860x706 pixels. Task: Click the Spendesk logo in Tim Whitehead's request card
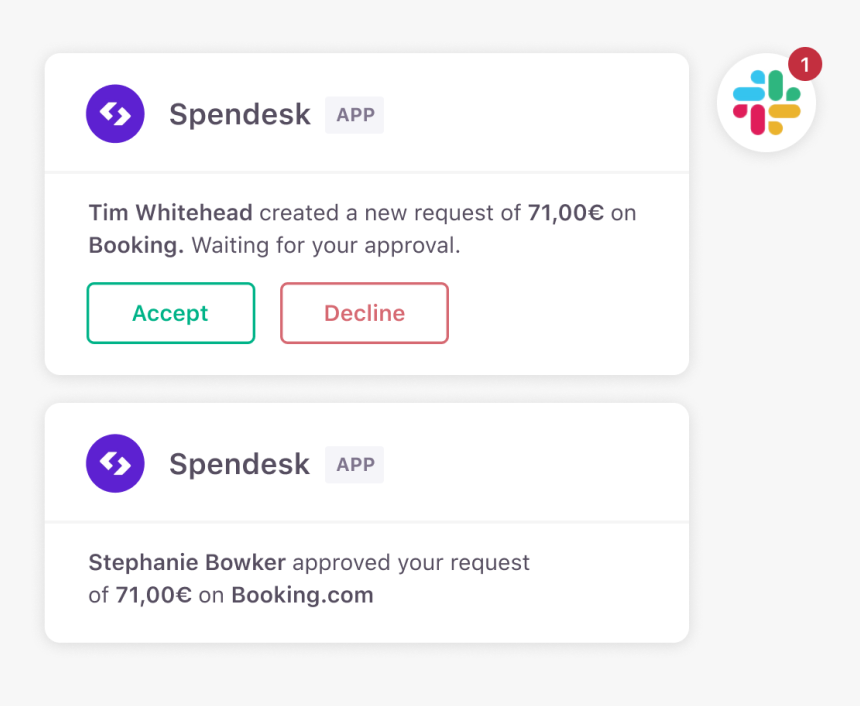click(x=115, y=114)
